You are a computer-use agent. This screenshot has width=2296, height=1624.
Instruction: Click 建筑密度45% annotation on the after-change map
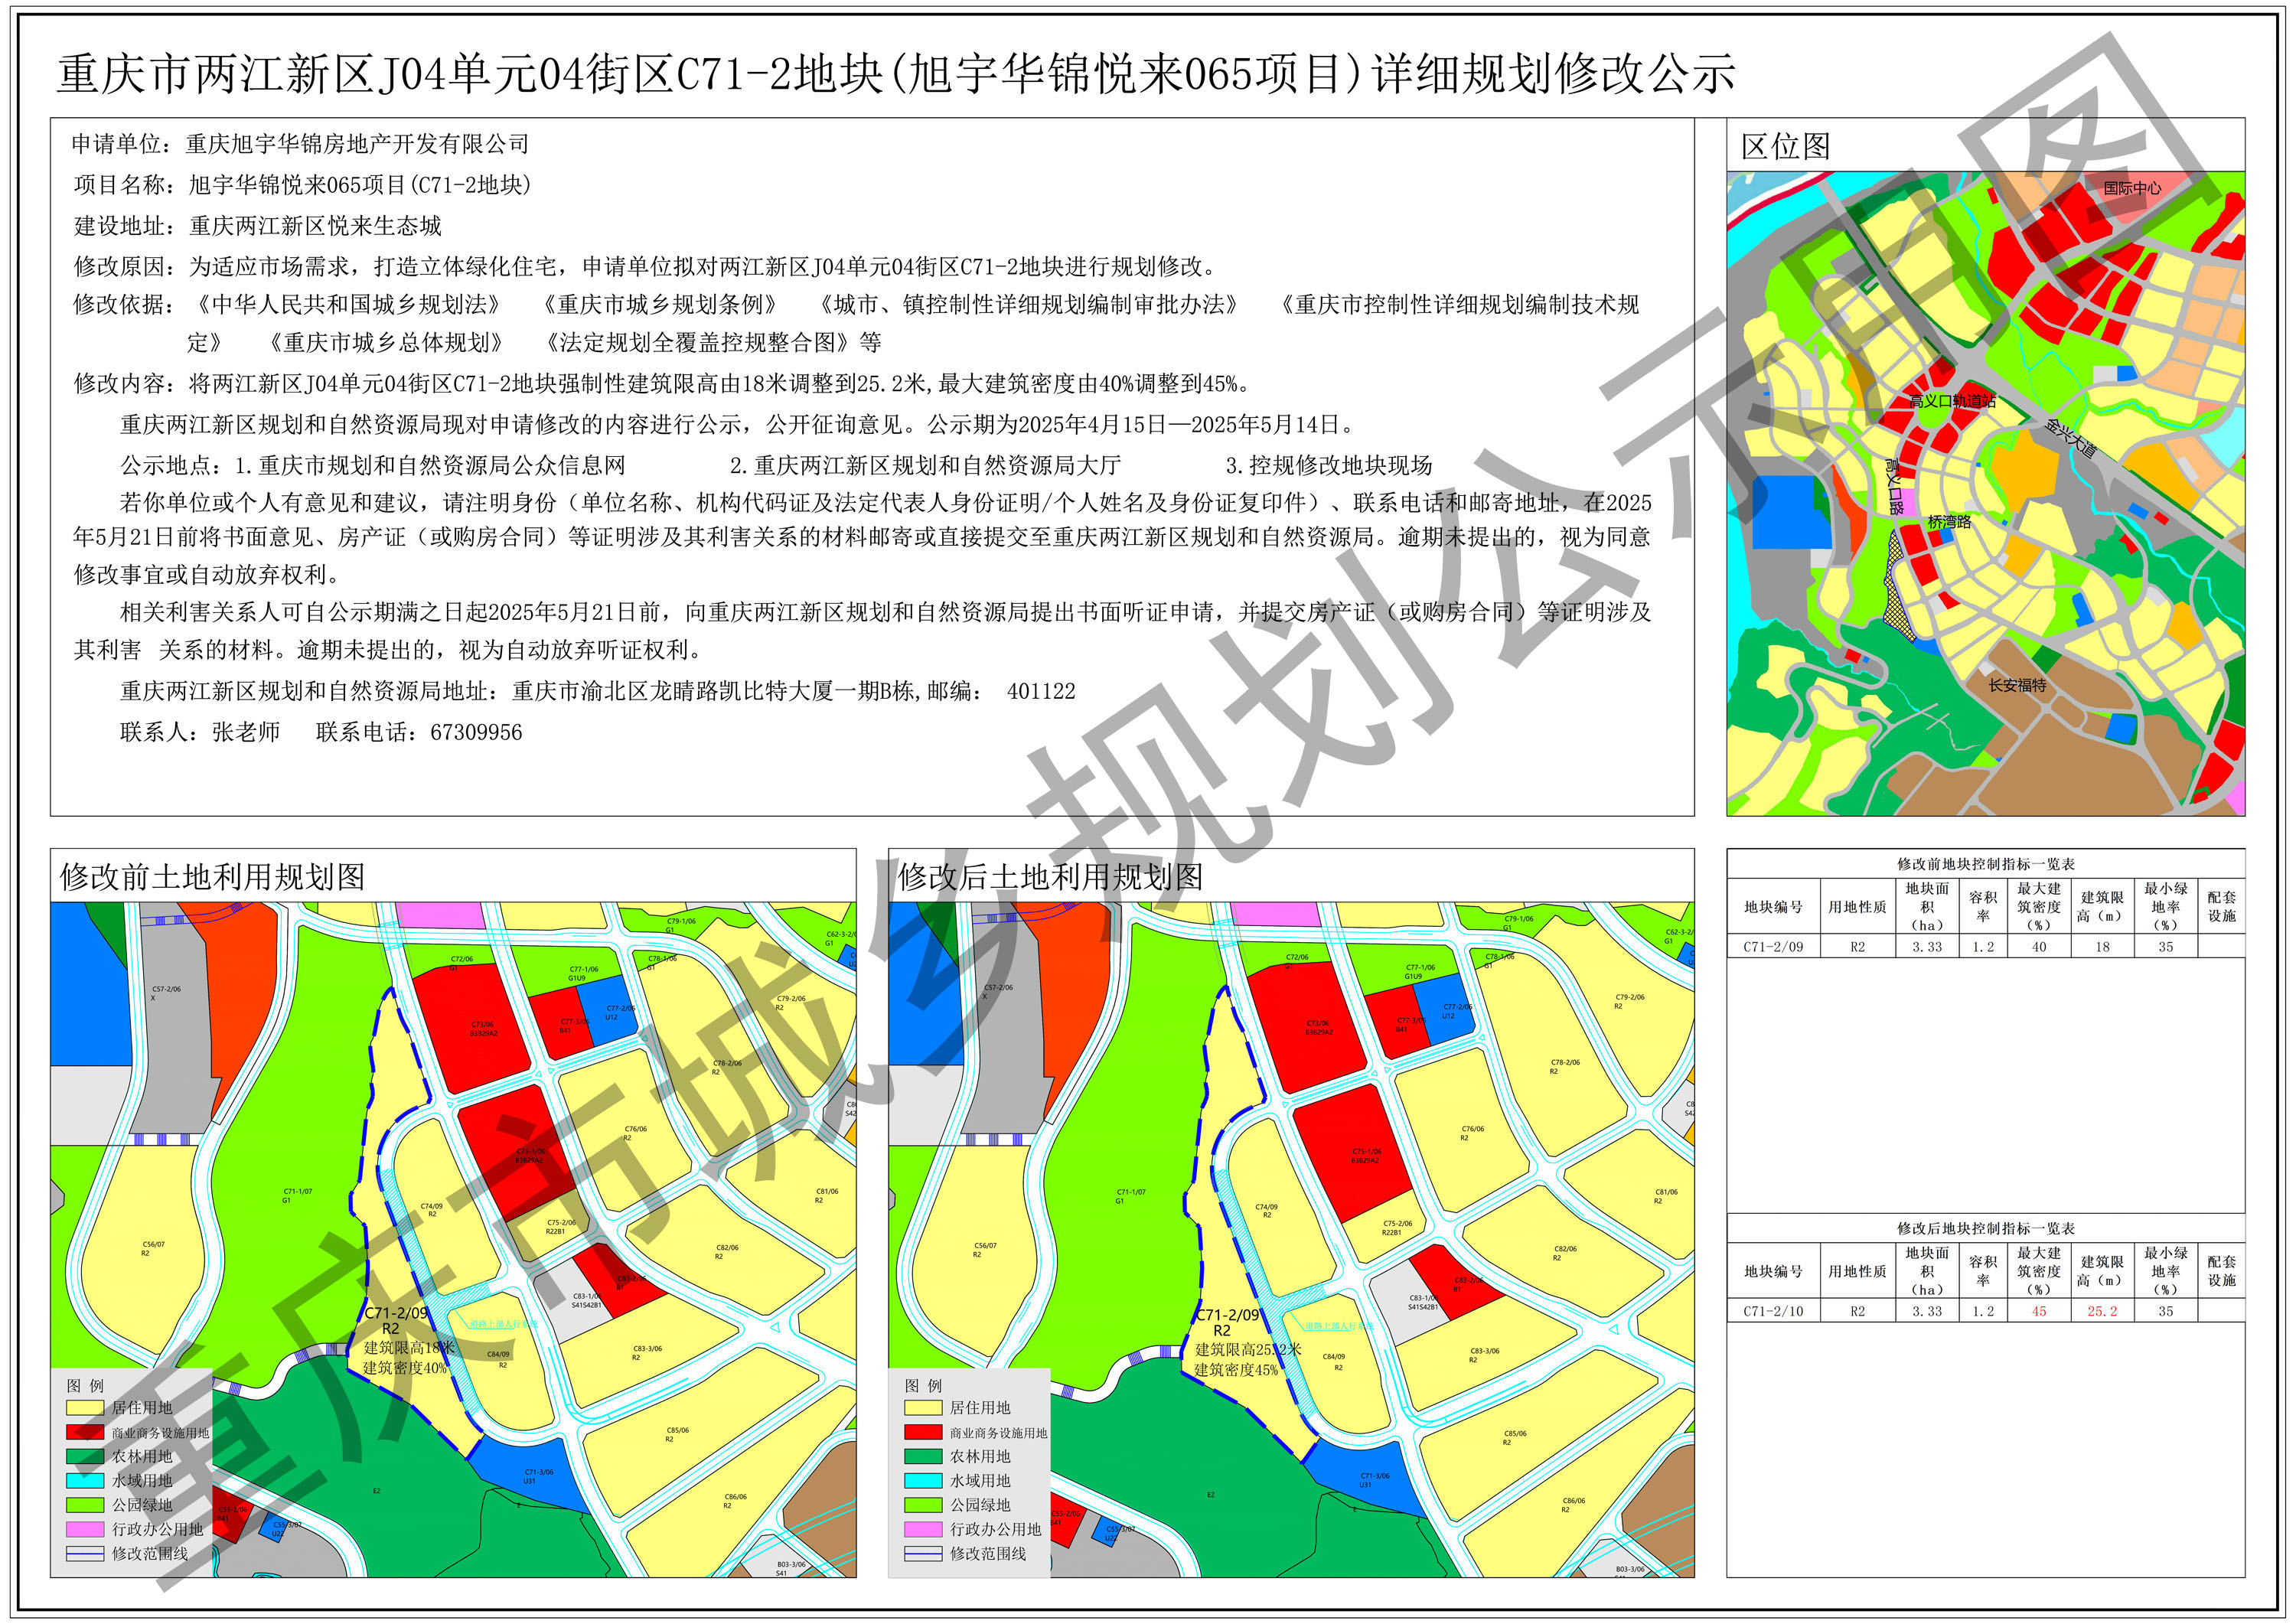click(1236, 1370)
